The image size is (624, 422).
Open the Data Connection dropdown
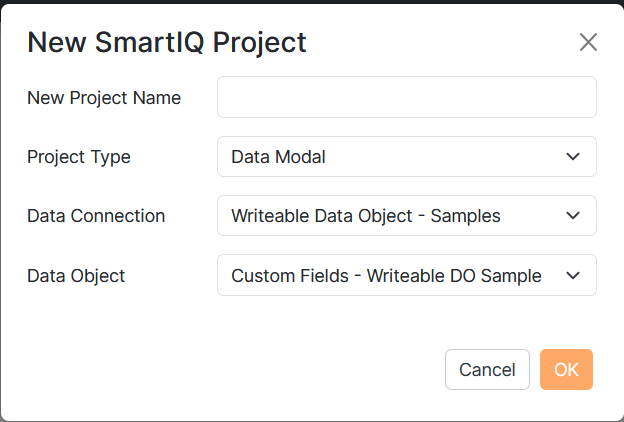point(406,216)
